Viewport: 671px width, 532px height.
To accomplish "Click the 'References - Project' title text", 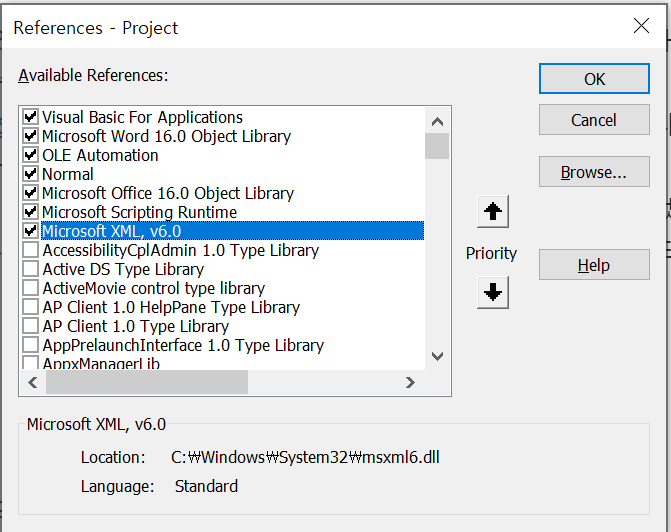I will point(95,28).
